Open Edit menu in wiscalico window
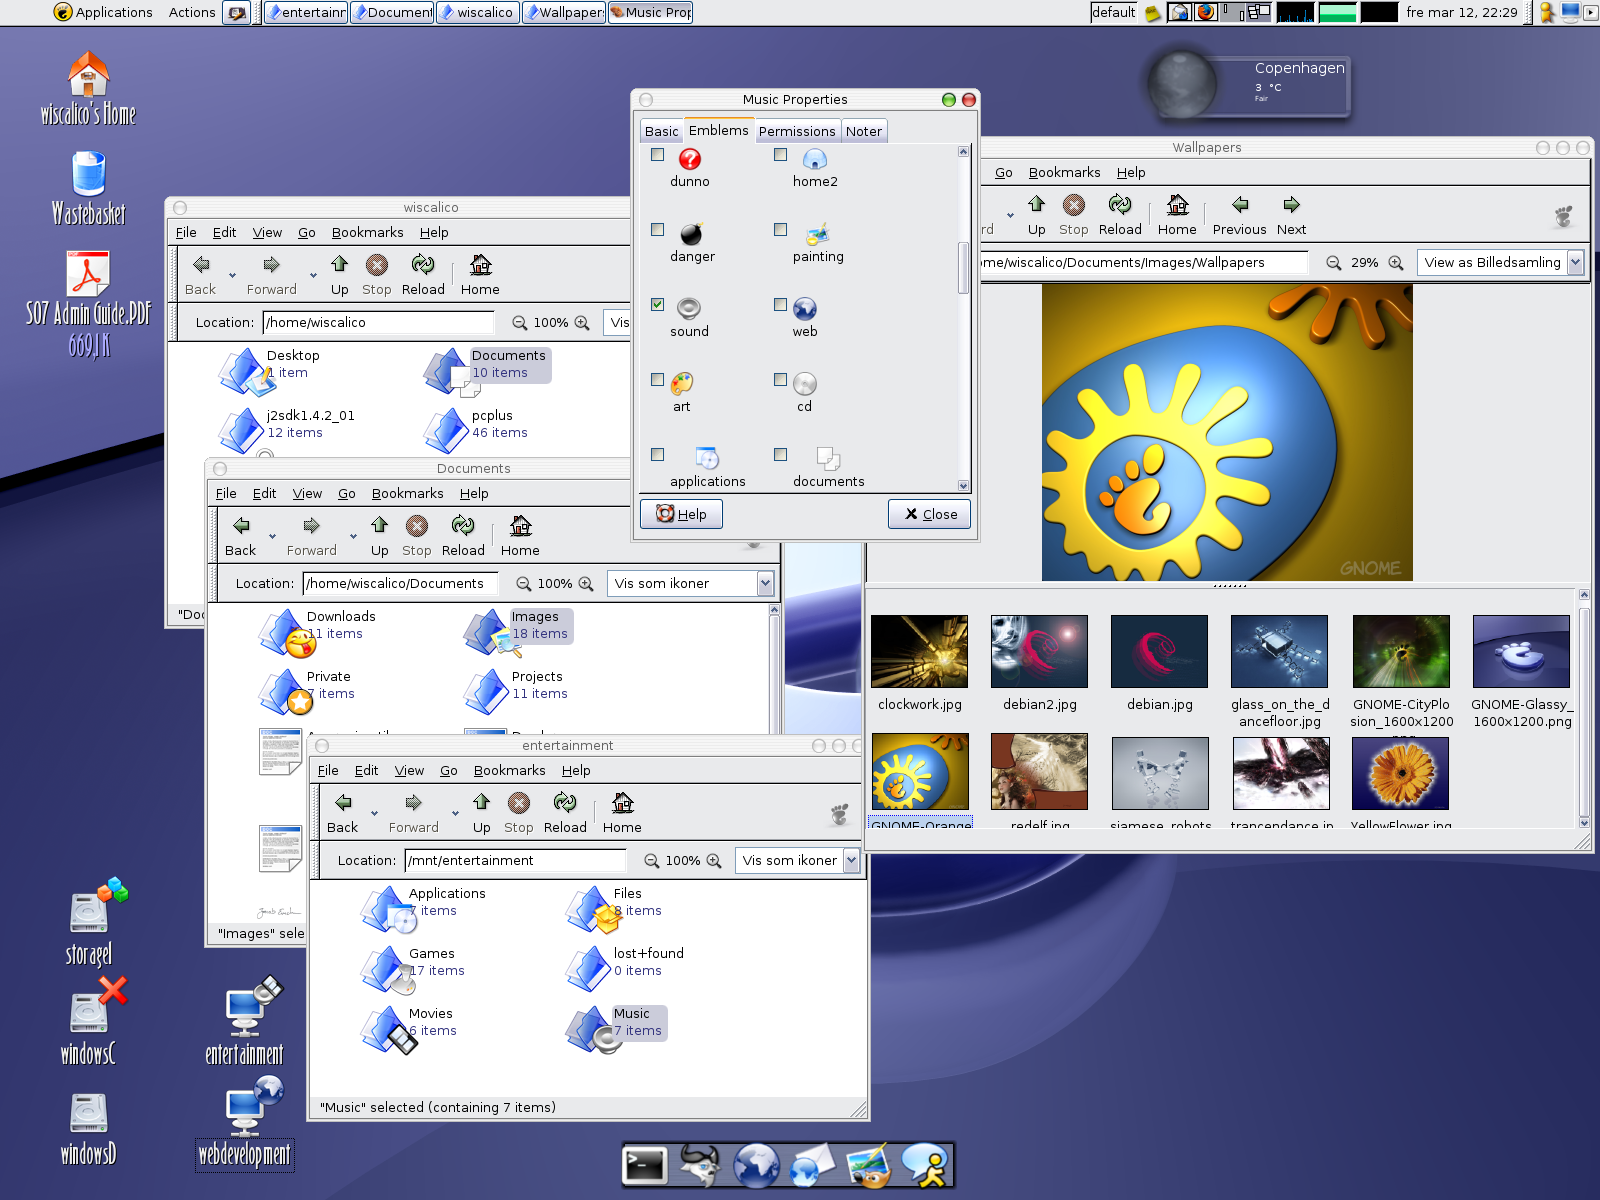 pyautogui.click(x=224, y=232)
